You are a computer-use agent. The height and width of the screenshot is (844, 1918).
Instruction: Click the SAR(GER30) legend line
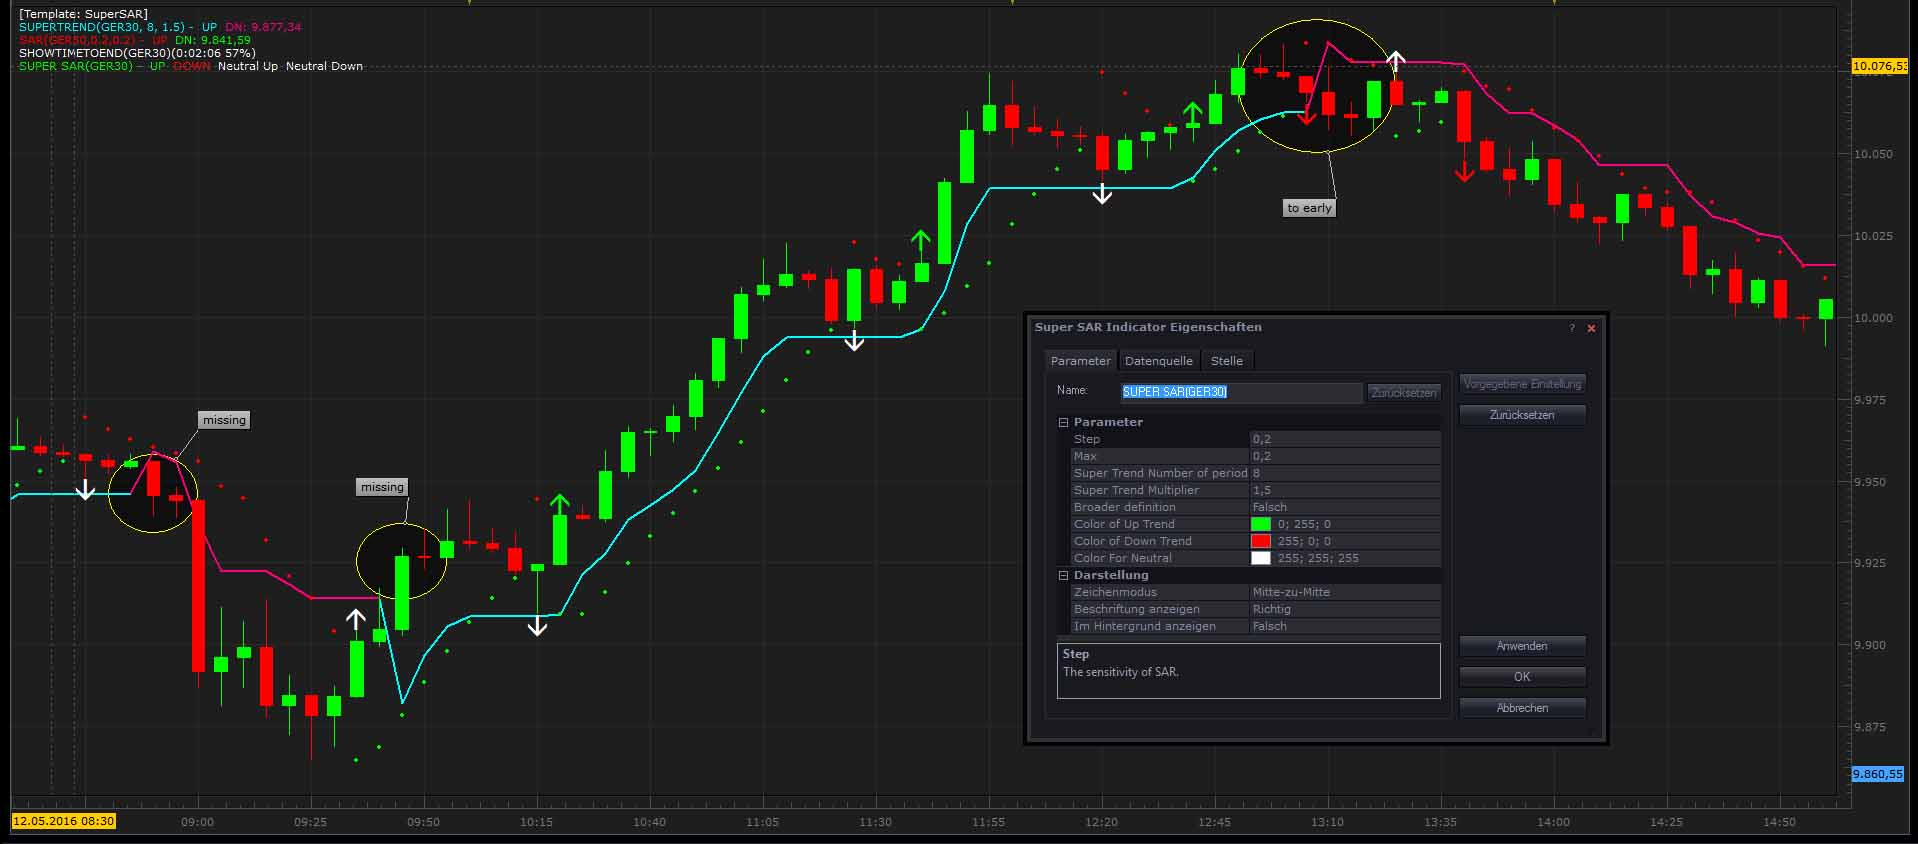[x=135, y=40]
